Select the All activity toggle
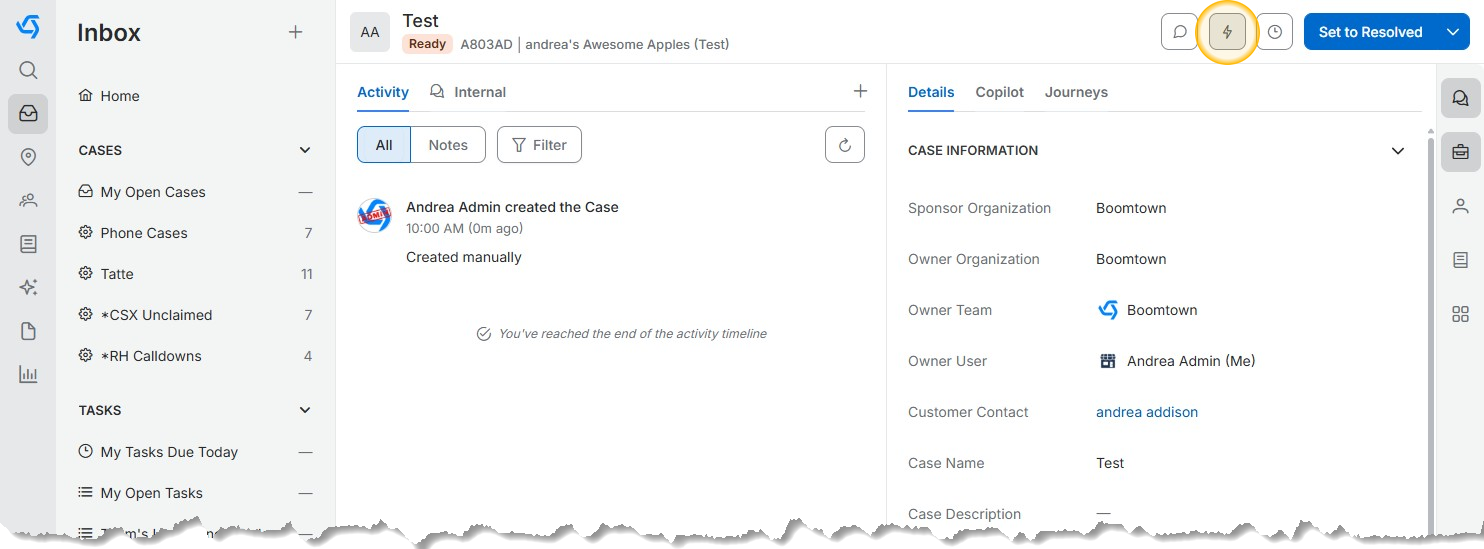The width and height of the screenshot is (1484, 549). [384, 145]
